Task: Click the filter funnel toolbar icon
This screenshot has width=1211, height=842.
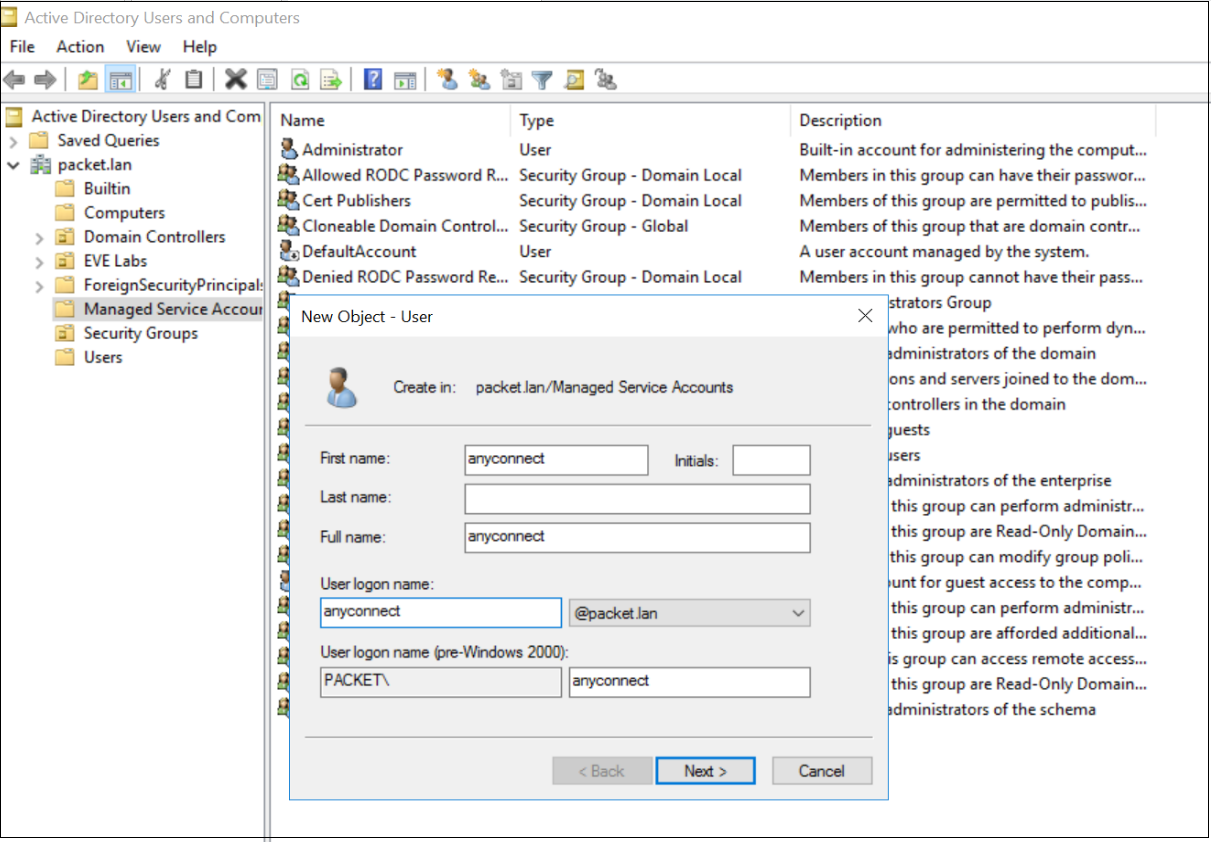Action: [542, 80]
